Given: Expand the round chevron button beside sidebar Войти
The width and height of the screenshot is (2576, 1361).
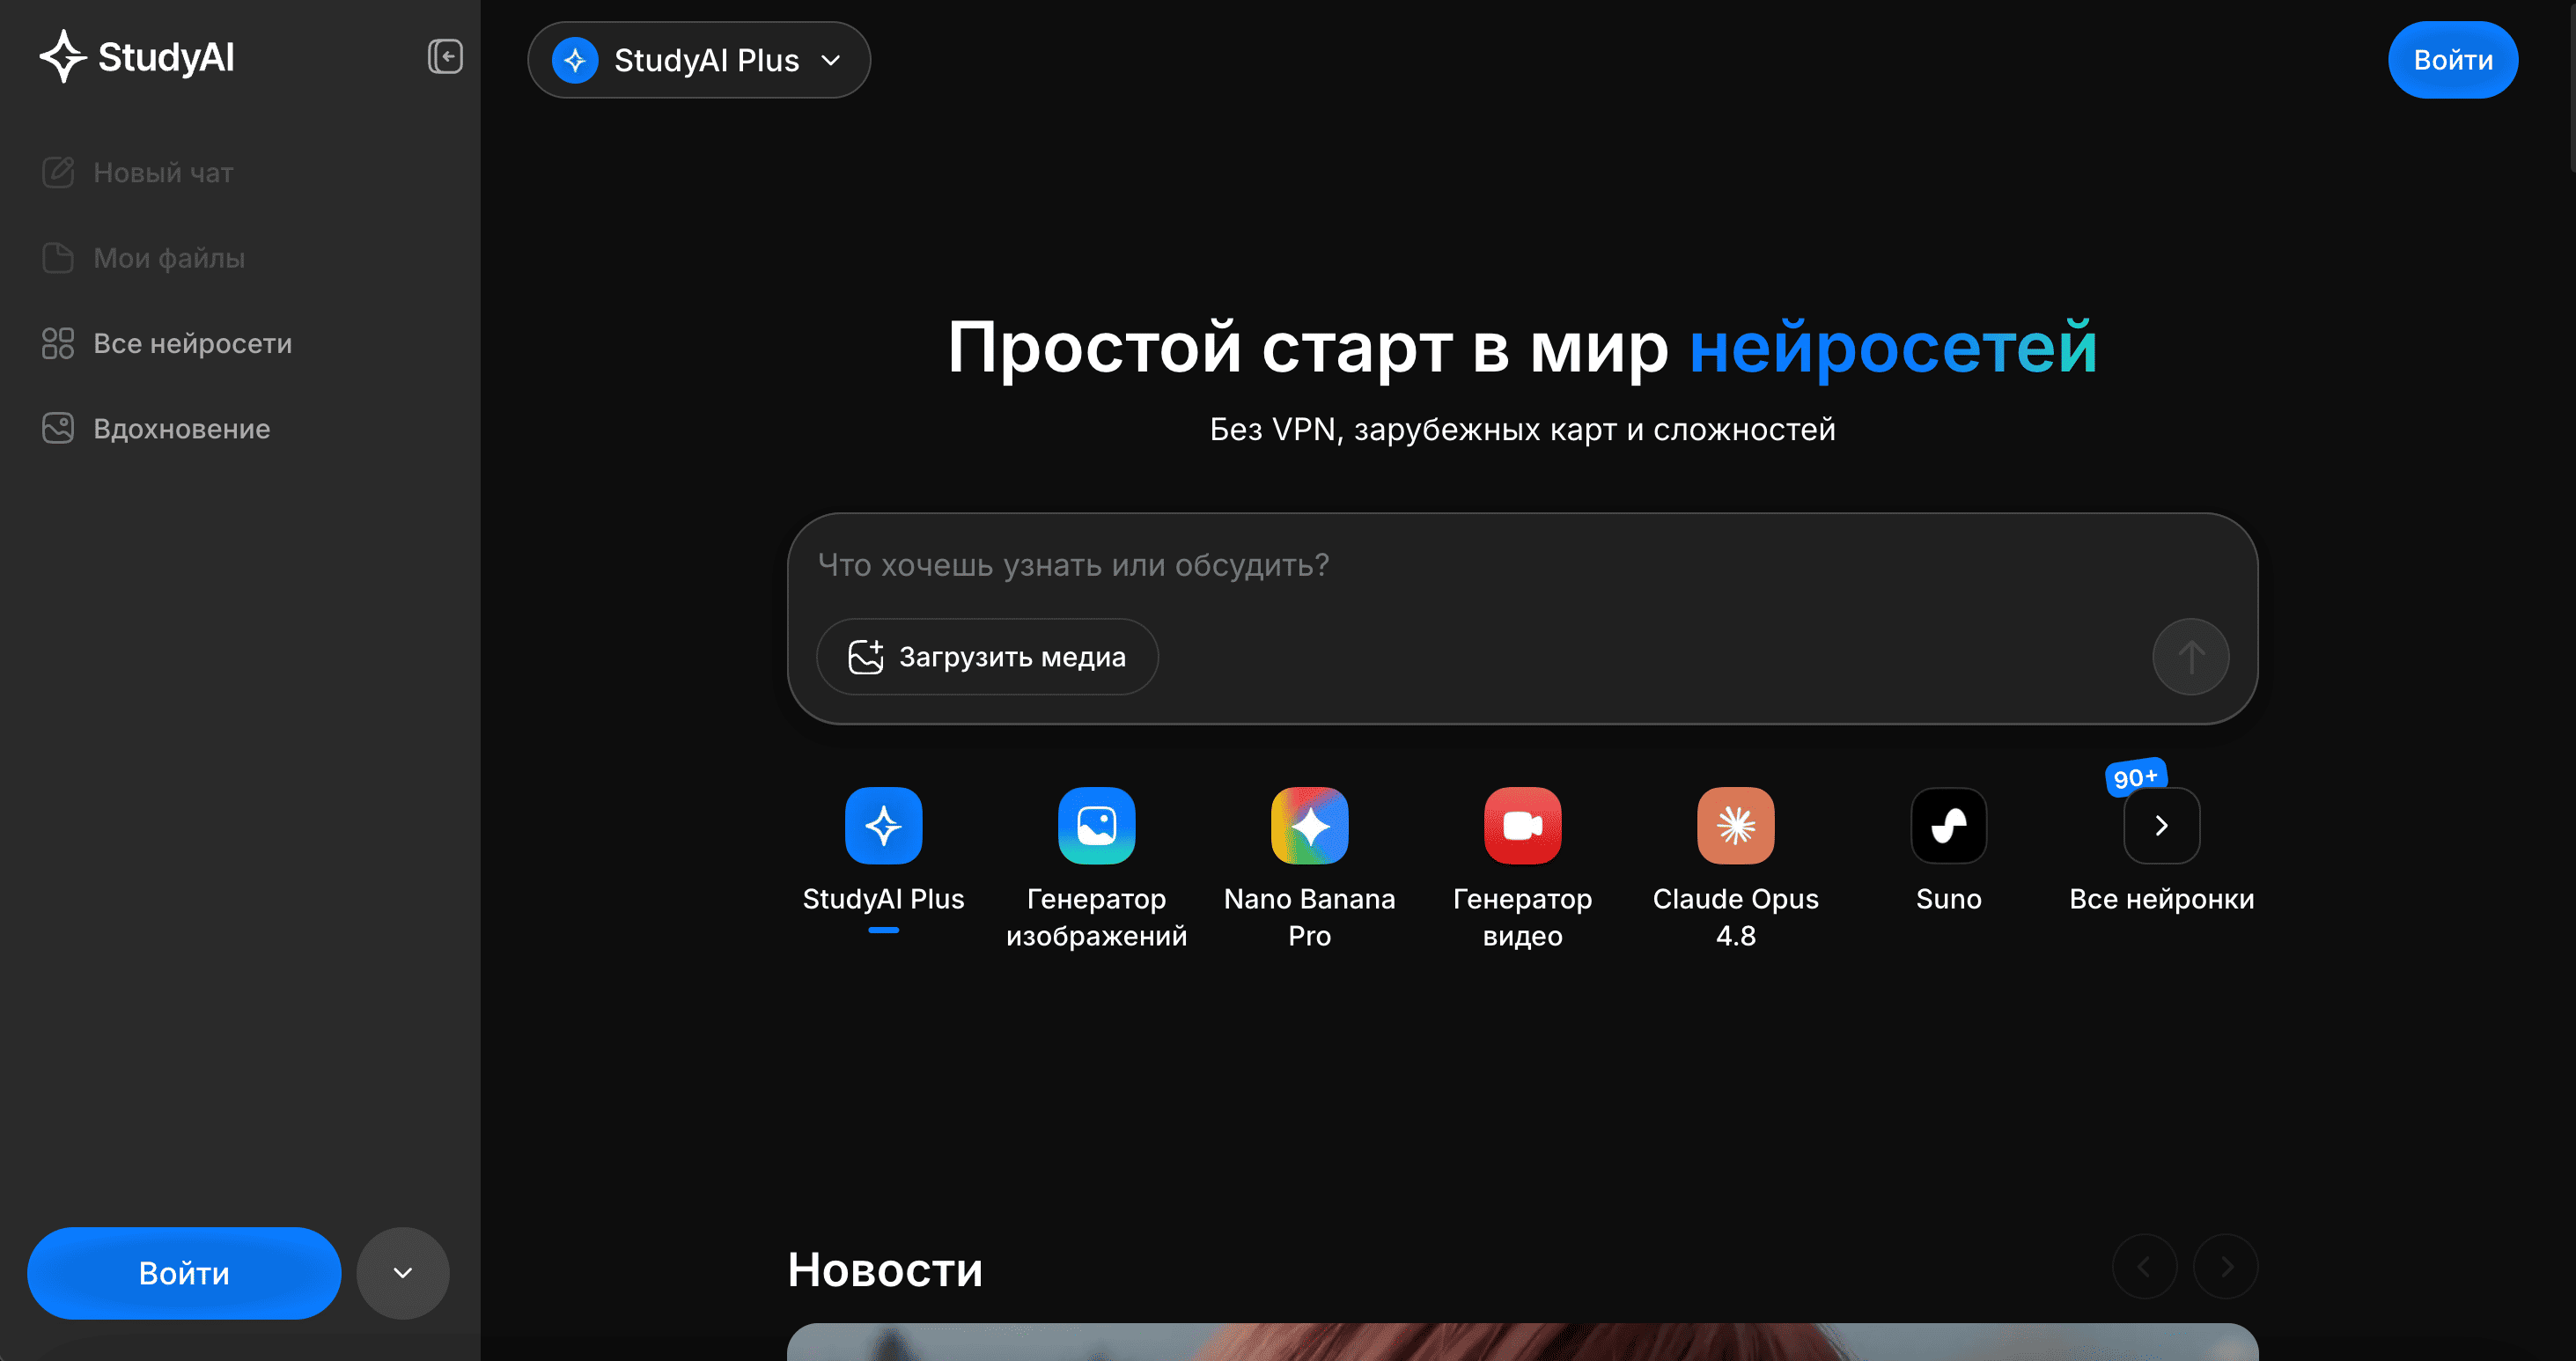Looking at the screenshot, I should 403,1273.
